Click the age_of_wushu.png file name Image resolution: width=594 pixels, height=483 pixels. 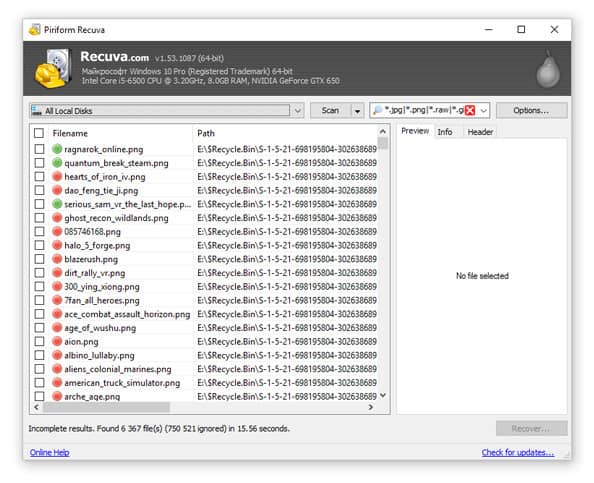(100, 328)
